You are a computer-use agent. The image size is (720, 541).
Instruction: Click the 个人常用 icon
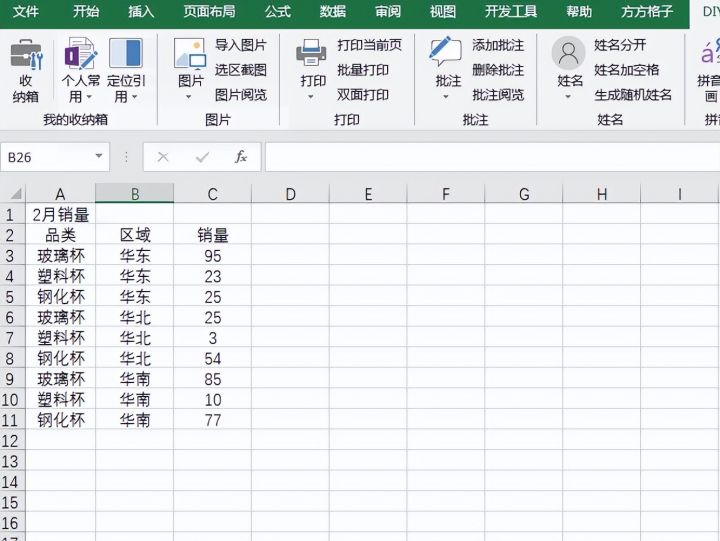coord(81,53)
